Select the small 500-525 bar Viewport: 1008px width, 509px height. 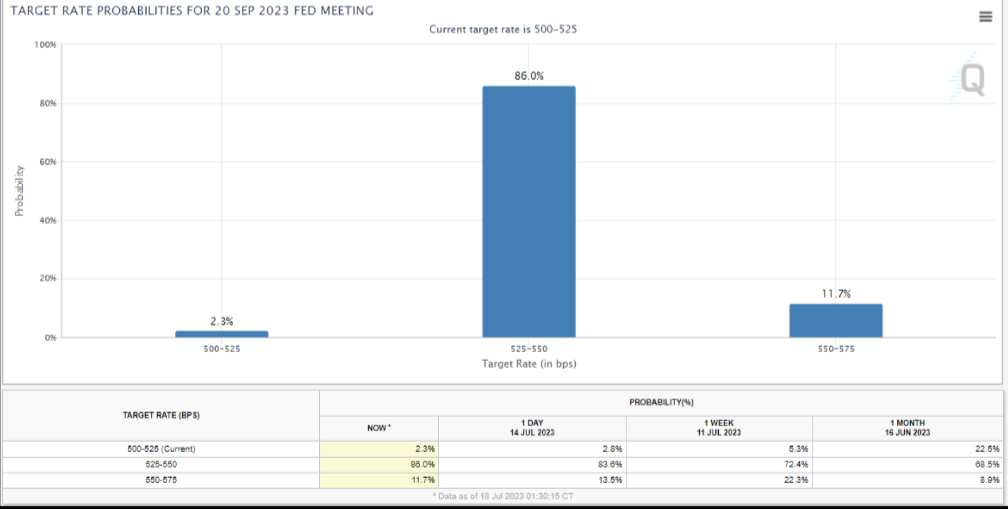pyautogui.click(x=222, y=333)
